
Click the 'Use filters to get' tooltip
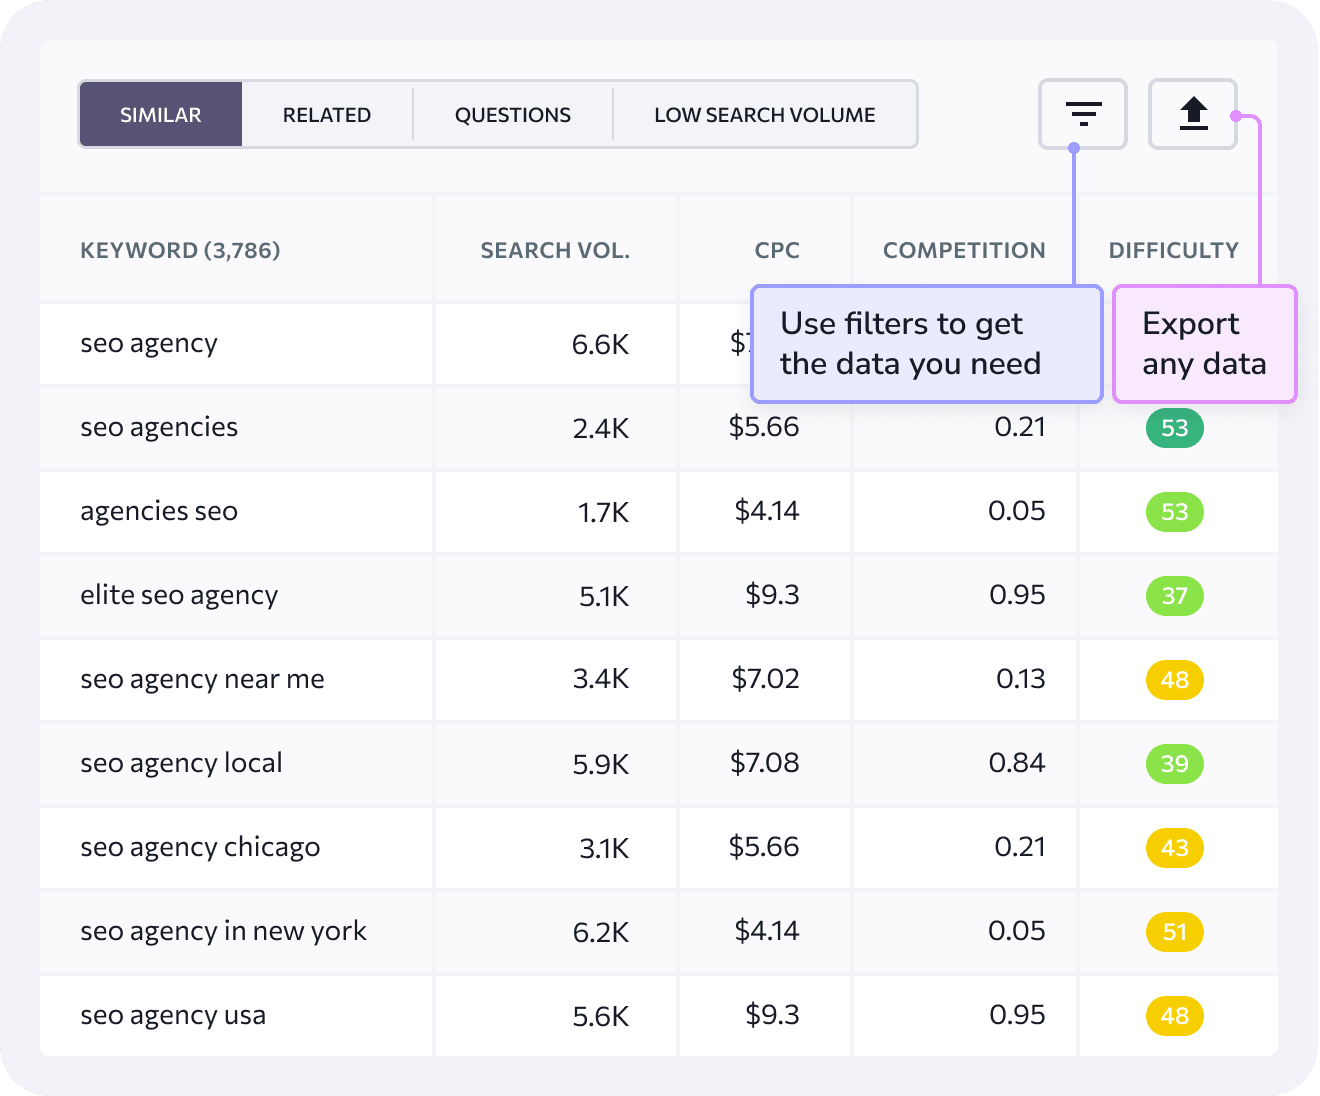coord(926,344)
